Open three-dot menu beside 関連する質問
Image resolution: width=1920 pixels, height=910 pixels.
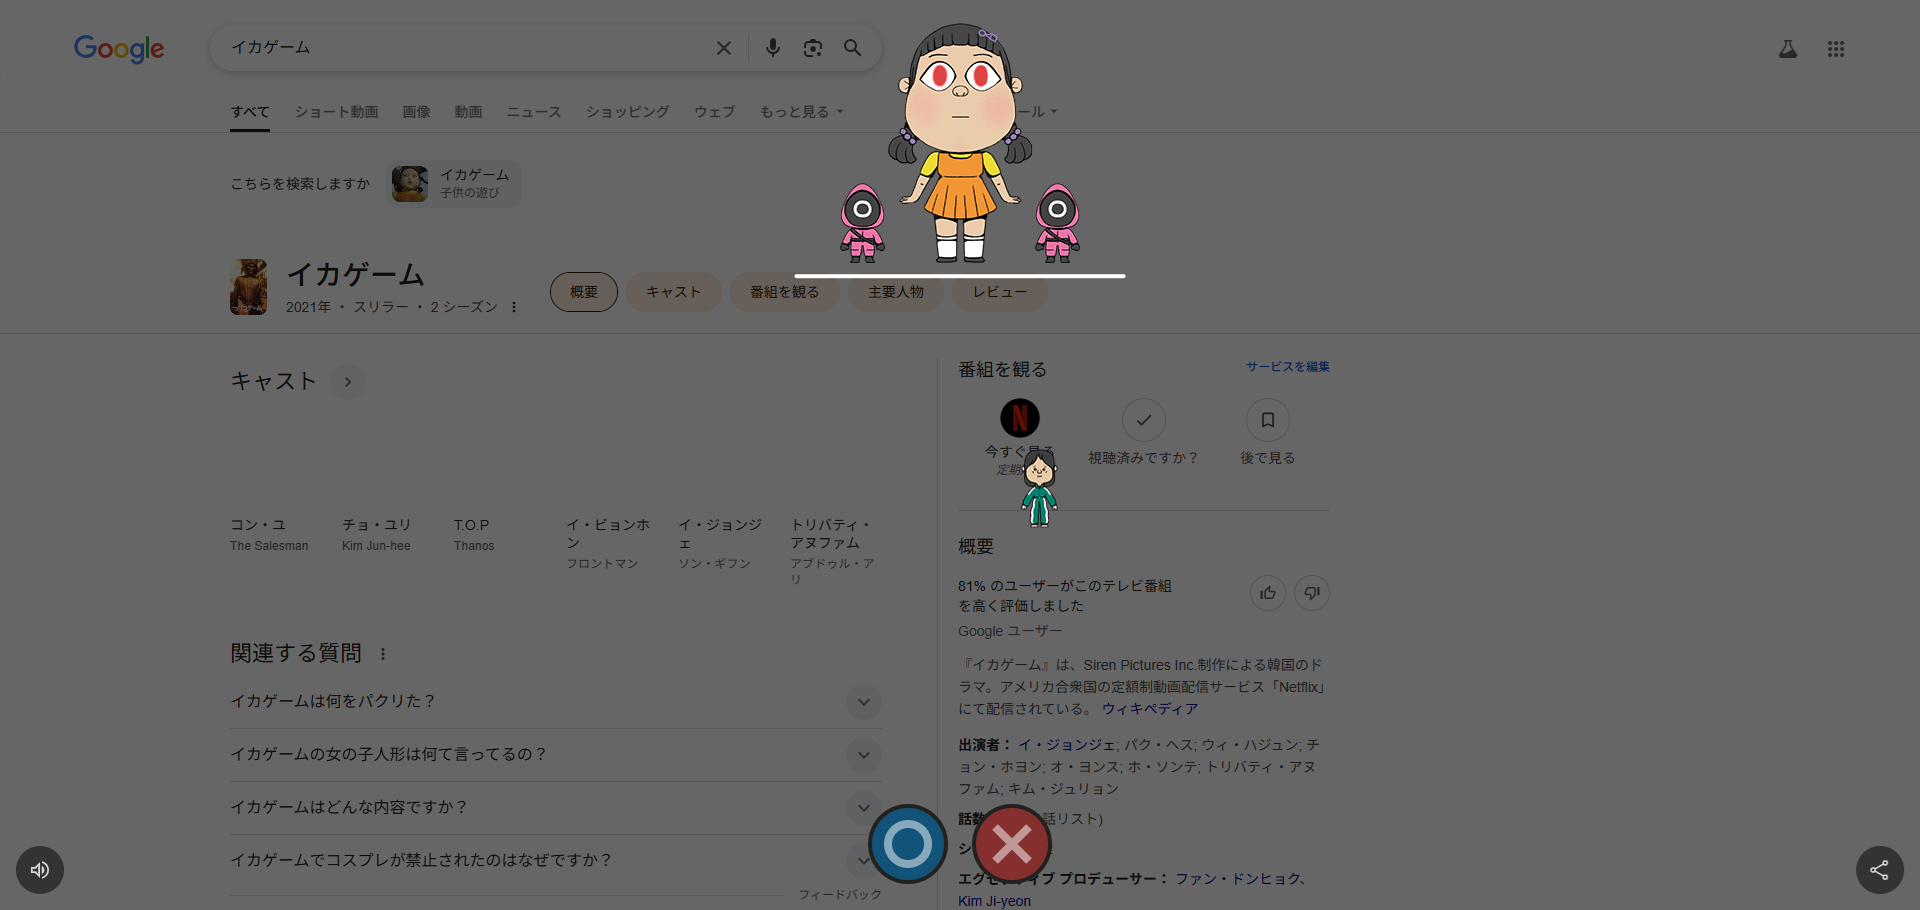coord(383,654)
